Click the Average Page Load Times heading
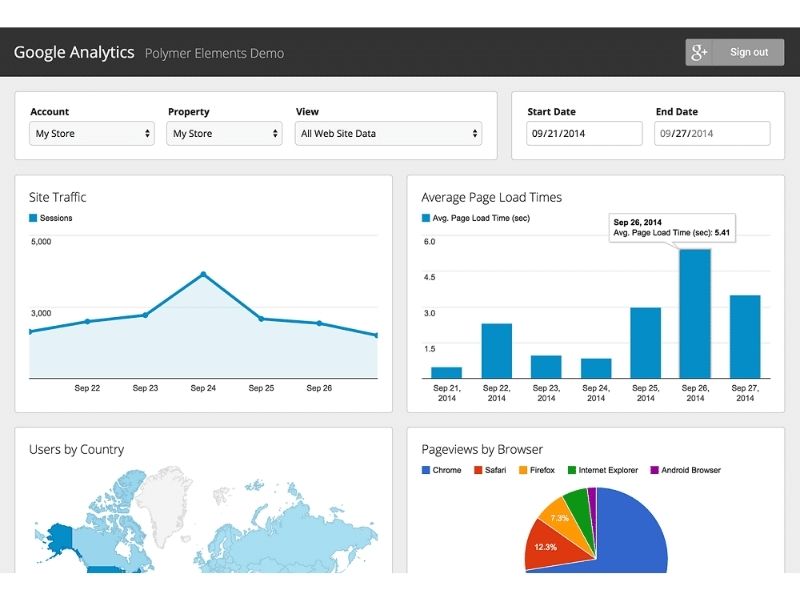Image resolution: width=800 pixels, height=600 pixels. tap(491, 197)
